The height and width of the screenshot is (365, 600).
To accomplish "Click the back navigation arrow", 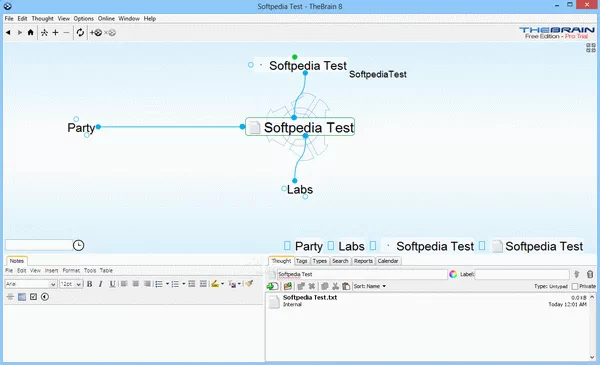I will (x=8, y=33).
